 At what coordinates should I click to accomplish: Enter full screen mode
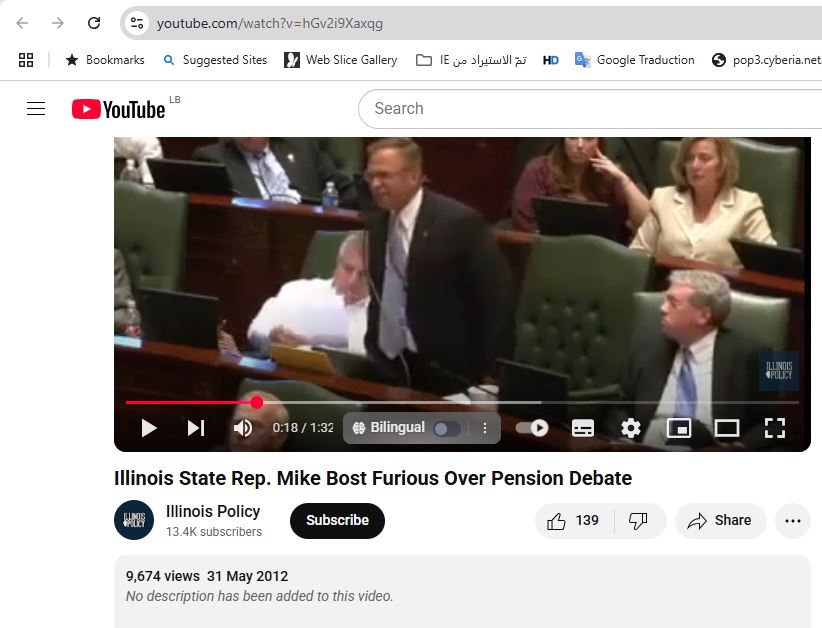[x=775, y=428]
